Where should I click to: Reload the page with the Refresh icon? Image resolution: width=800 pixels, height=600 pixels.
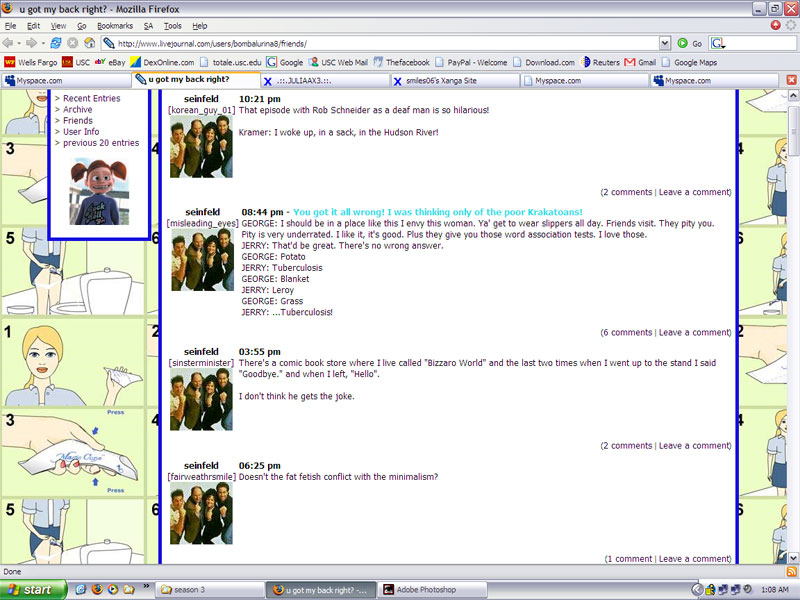tap(56, 43)
